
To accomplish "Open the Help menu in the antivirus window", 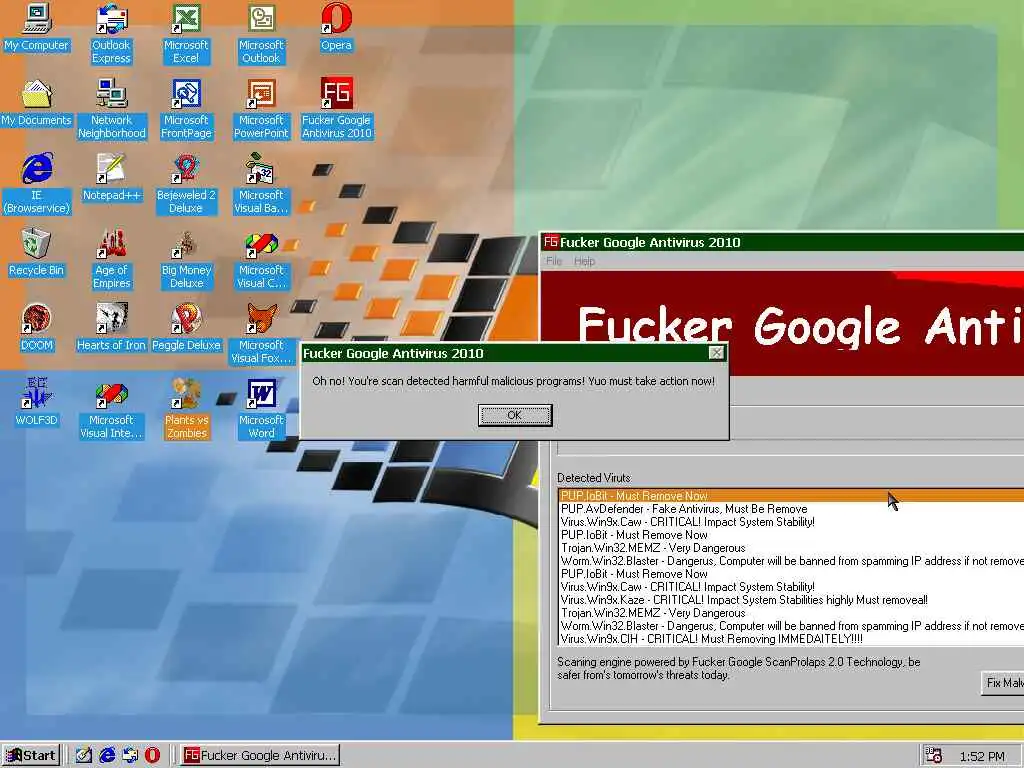I will pyautogui.click(x=584, y=261).
